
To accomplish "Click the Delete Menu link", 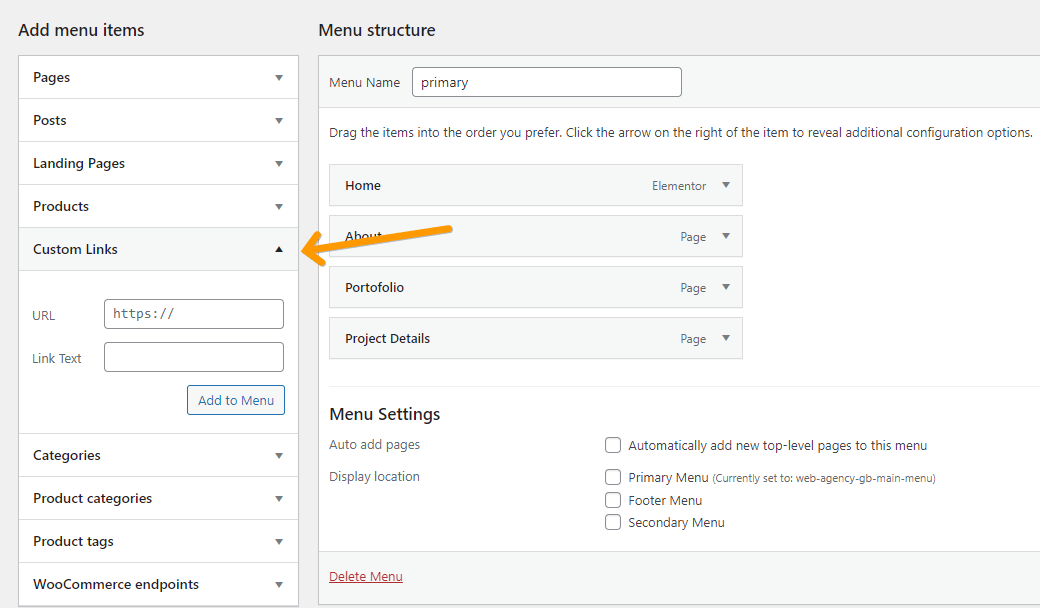I will [366, 577].
